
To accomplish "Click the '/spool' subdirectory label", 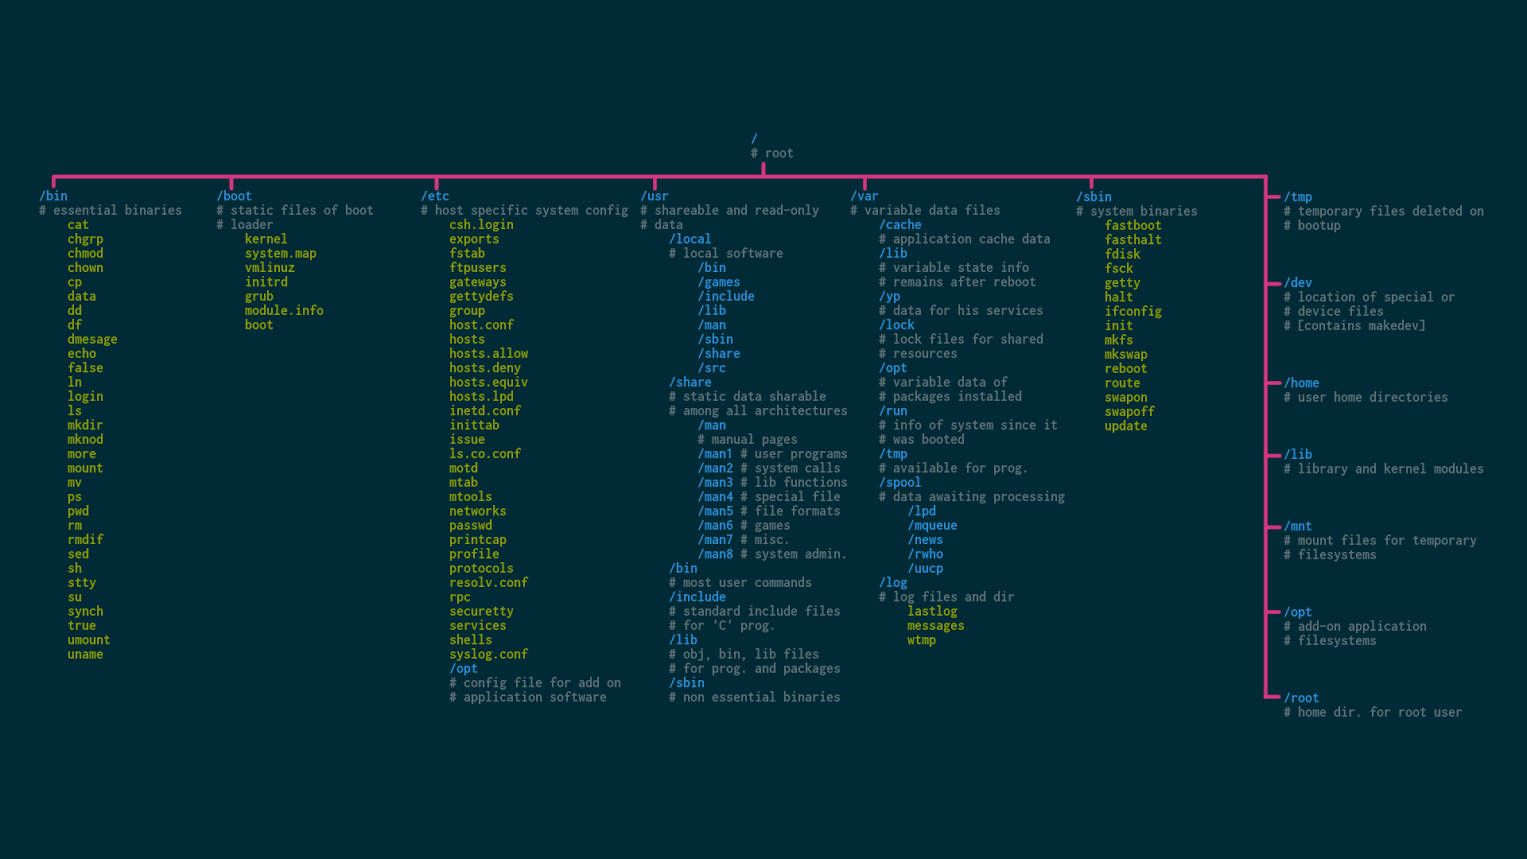I will pos(900,482).
